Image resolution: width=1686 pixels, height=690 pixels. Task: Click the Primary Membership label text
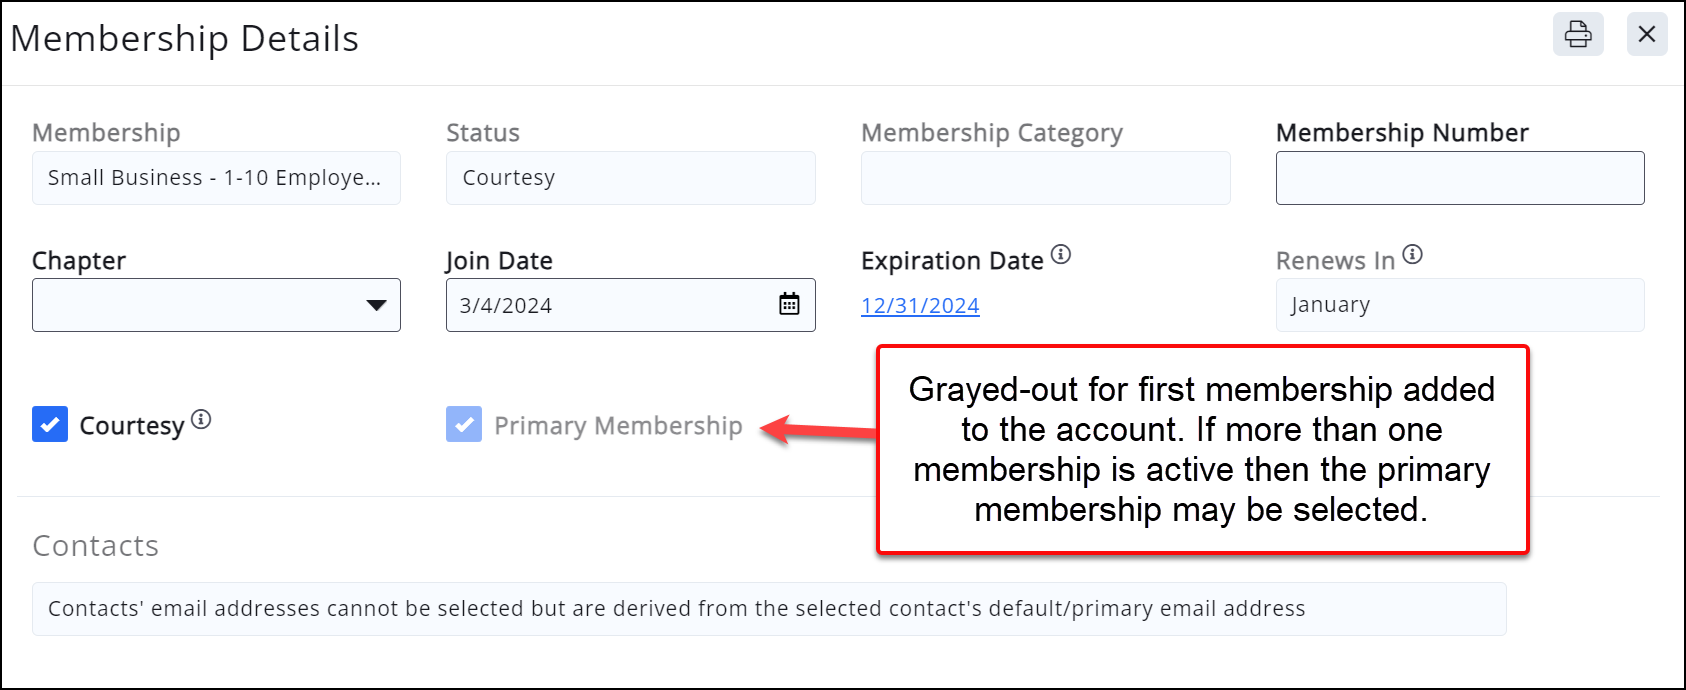coord(618,426)
